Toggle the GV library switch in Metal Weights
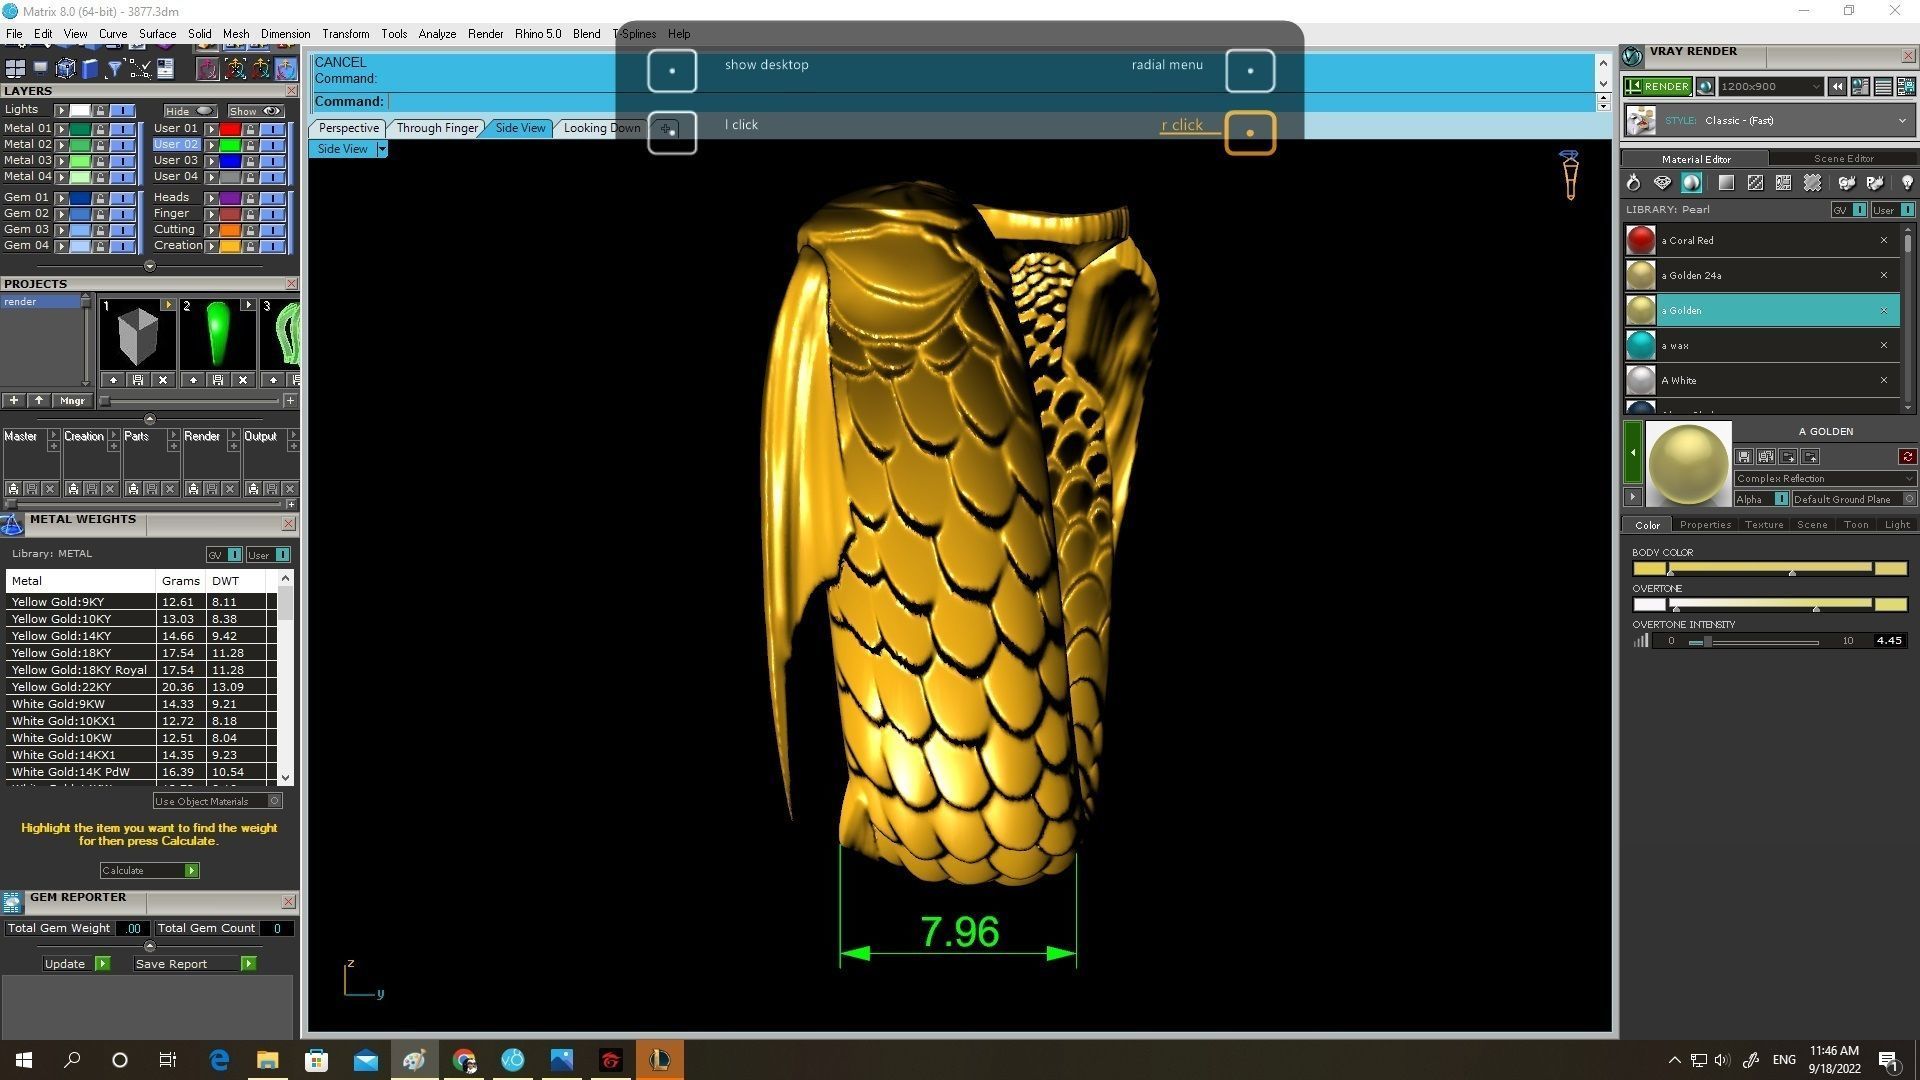 click(x=234, y=555)
